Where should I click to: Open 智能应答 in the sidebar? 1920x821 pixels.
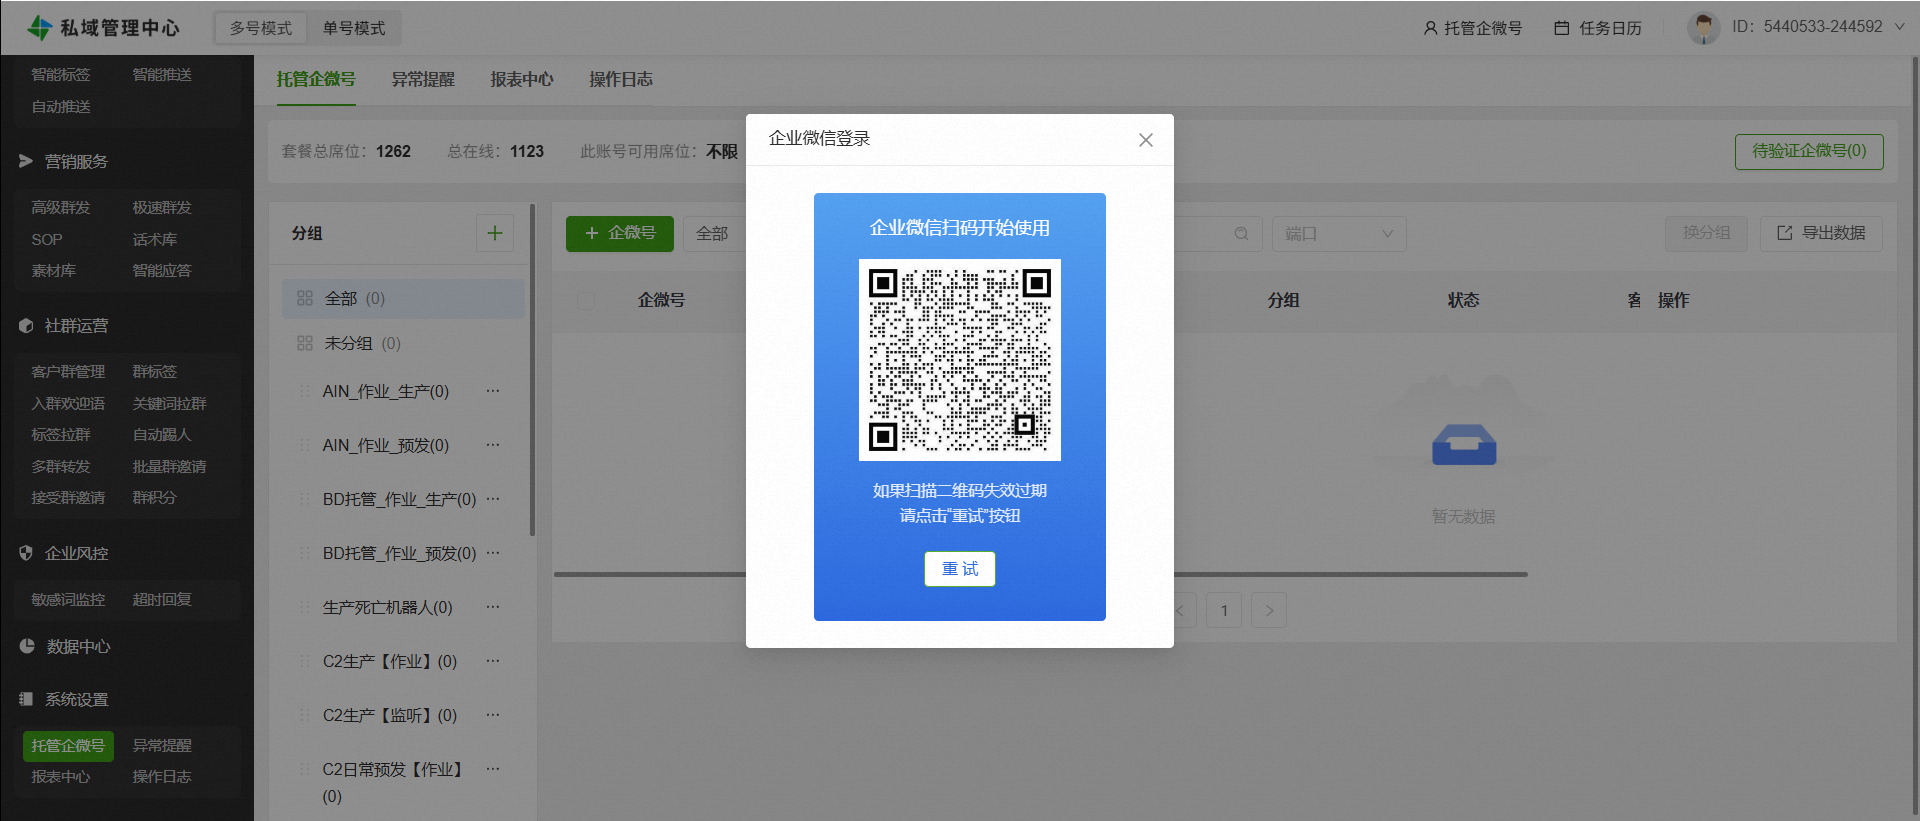tap(162, 270)
